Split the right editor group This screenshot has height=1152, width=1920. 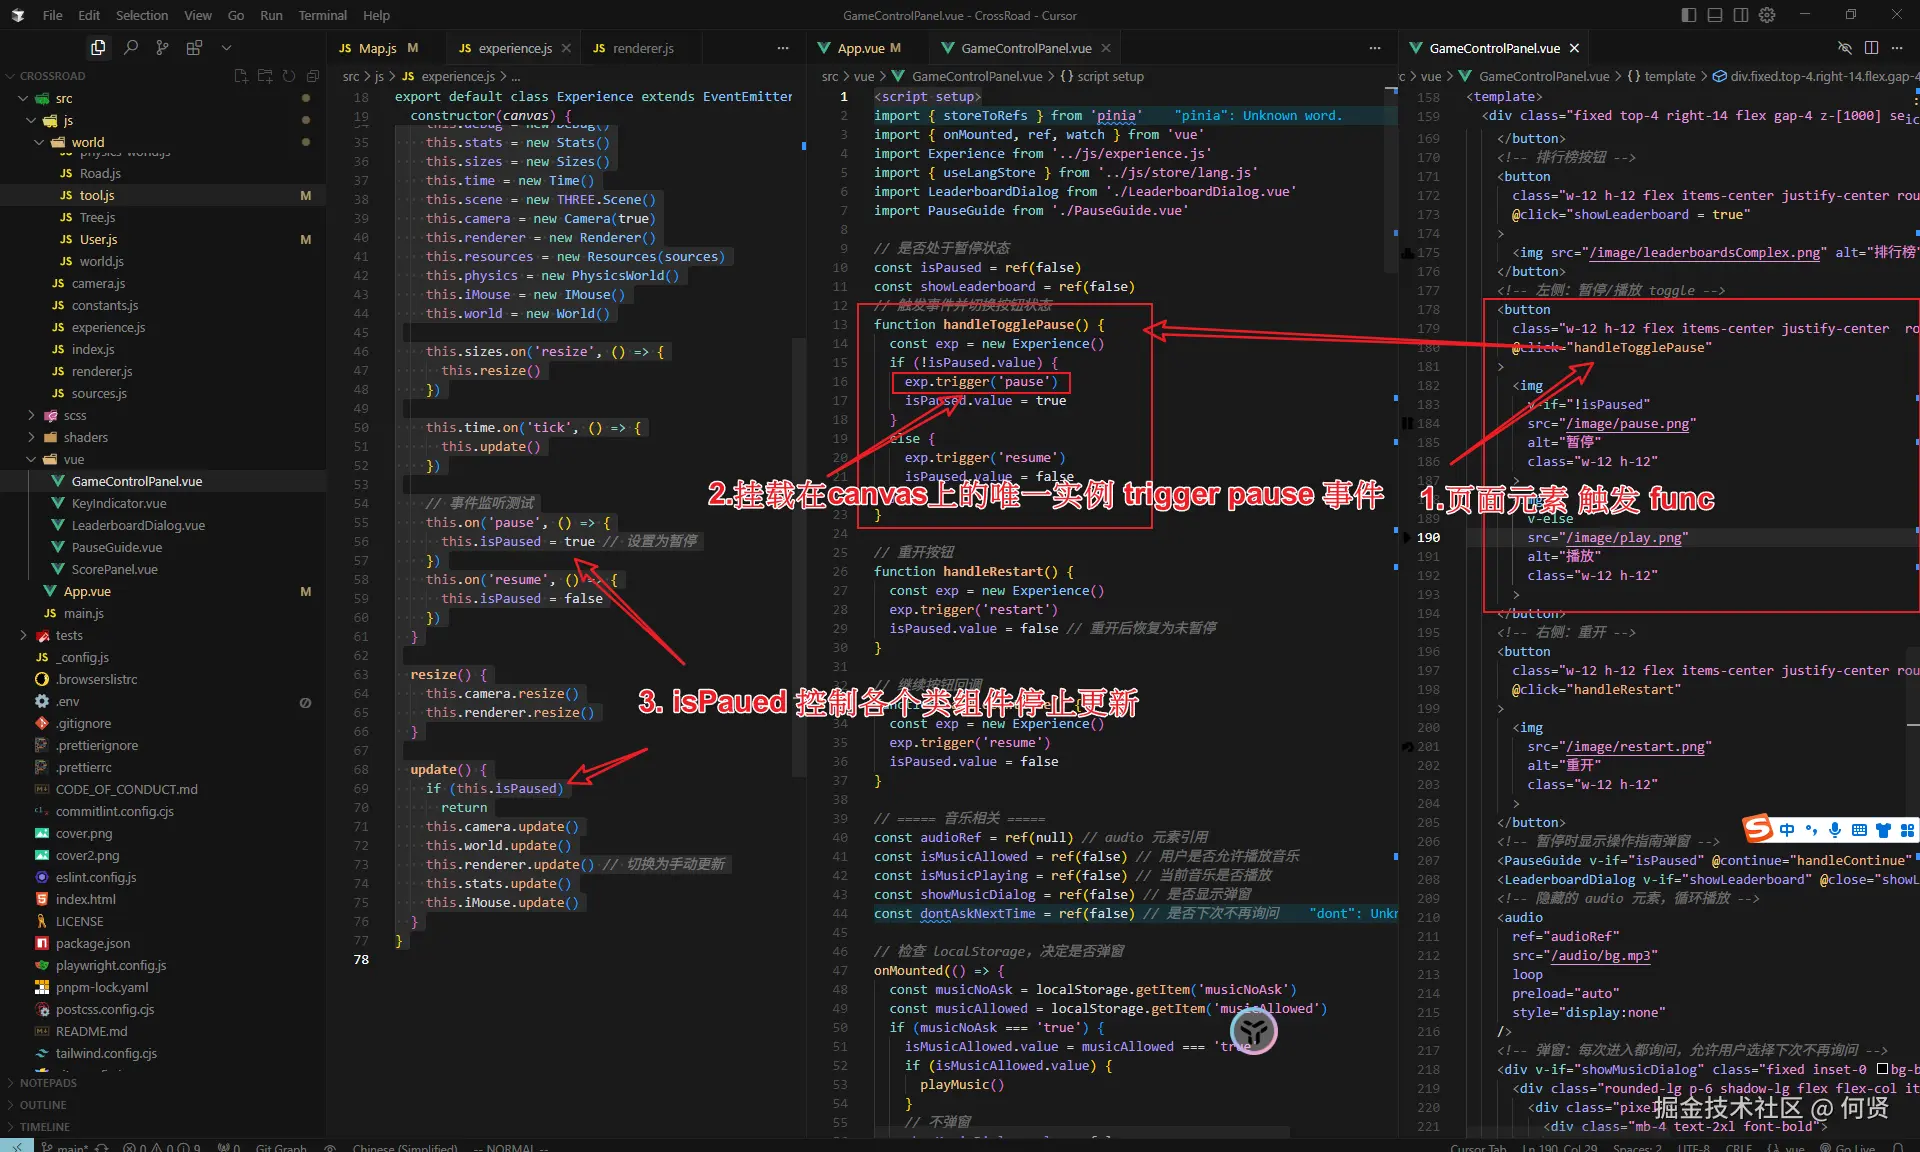pos(1871,48)
